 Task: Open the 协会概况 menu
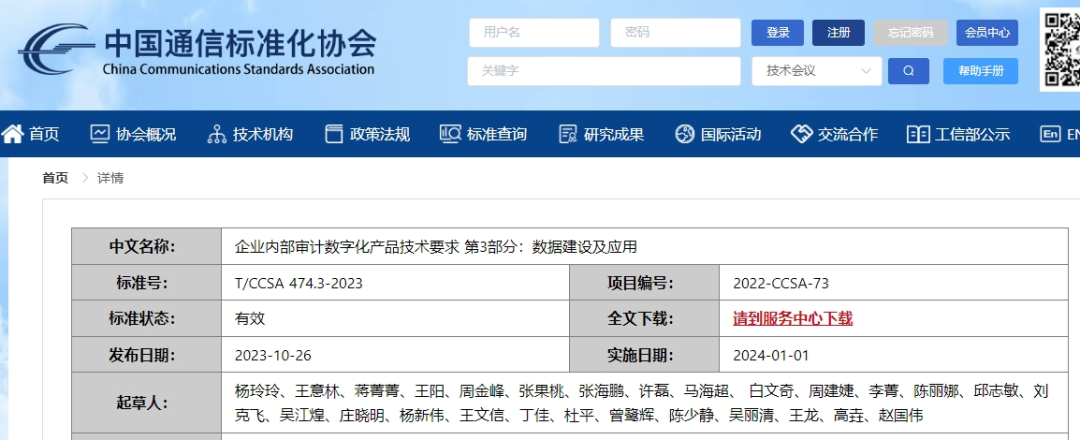[146, 134]
